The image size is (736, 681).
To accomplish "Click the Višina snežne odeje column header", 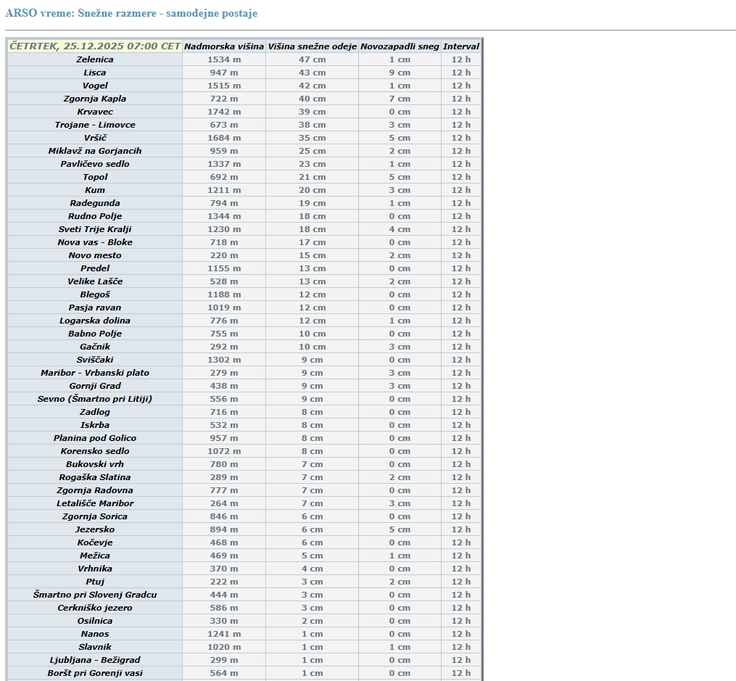I will tap(311, 46).
